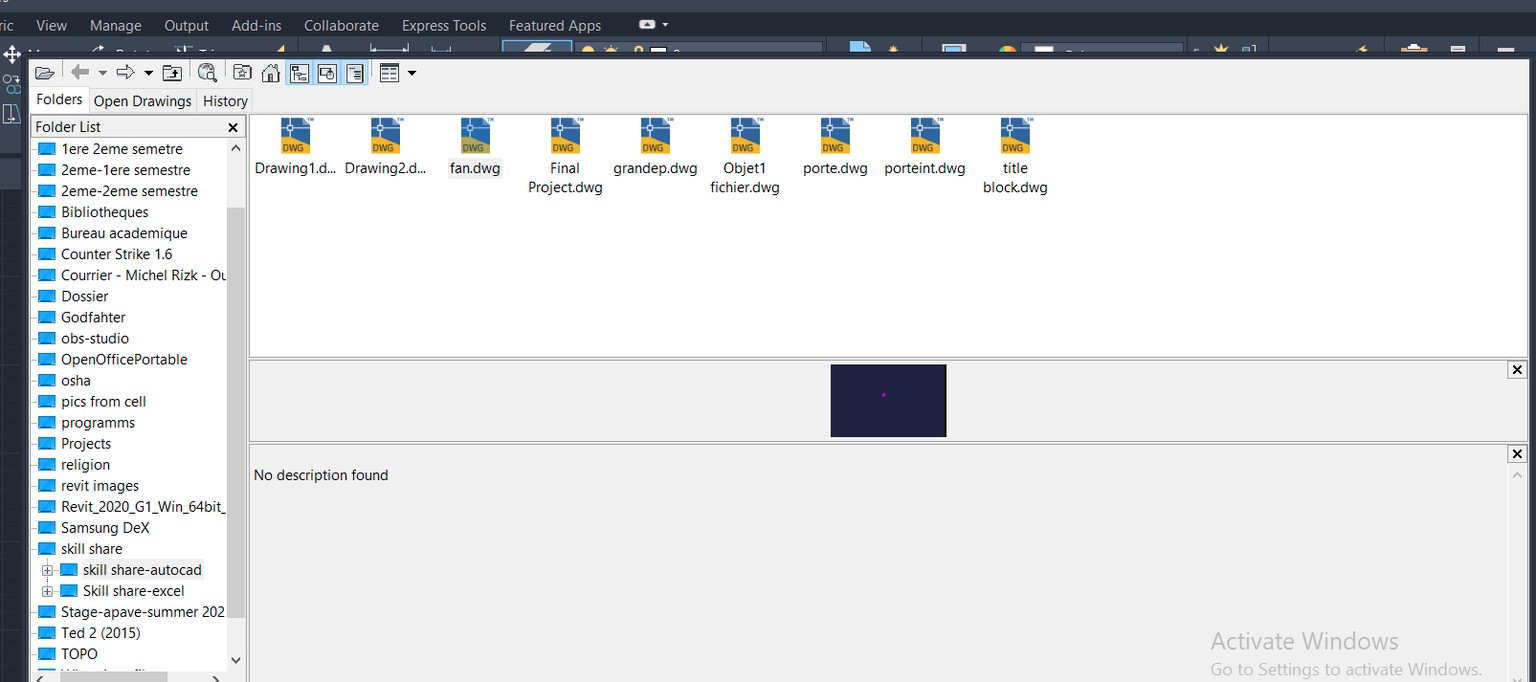Select the 2eme-2eme semestre folder
The width and height of the screenshot is (1536, 682).
(x=130, y=191)
